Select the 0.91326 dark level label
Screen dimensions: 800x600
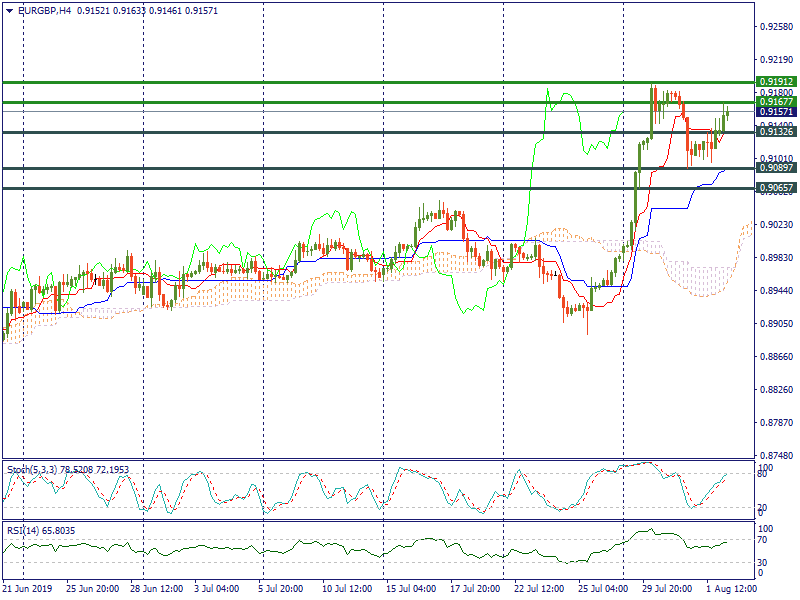tap(775, 132)
